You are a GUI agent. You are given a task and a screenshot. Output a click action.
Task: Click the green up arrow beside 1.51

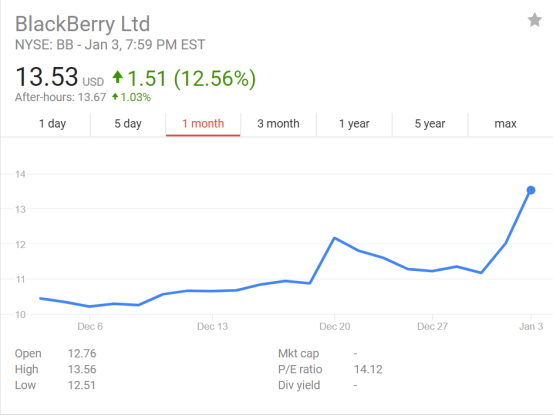[x=118, y=77]
